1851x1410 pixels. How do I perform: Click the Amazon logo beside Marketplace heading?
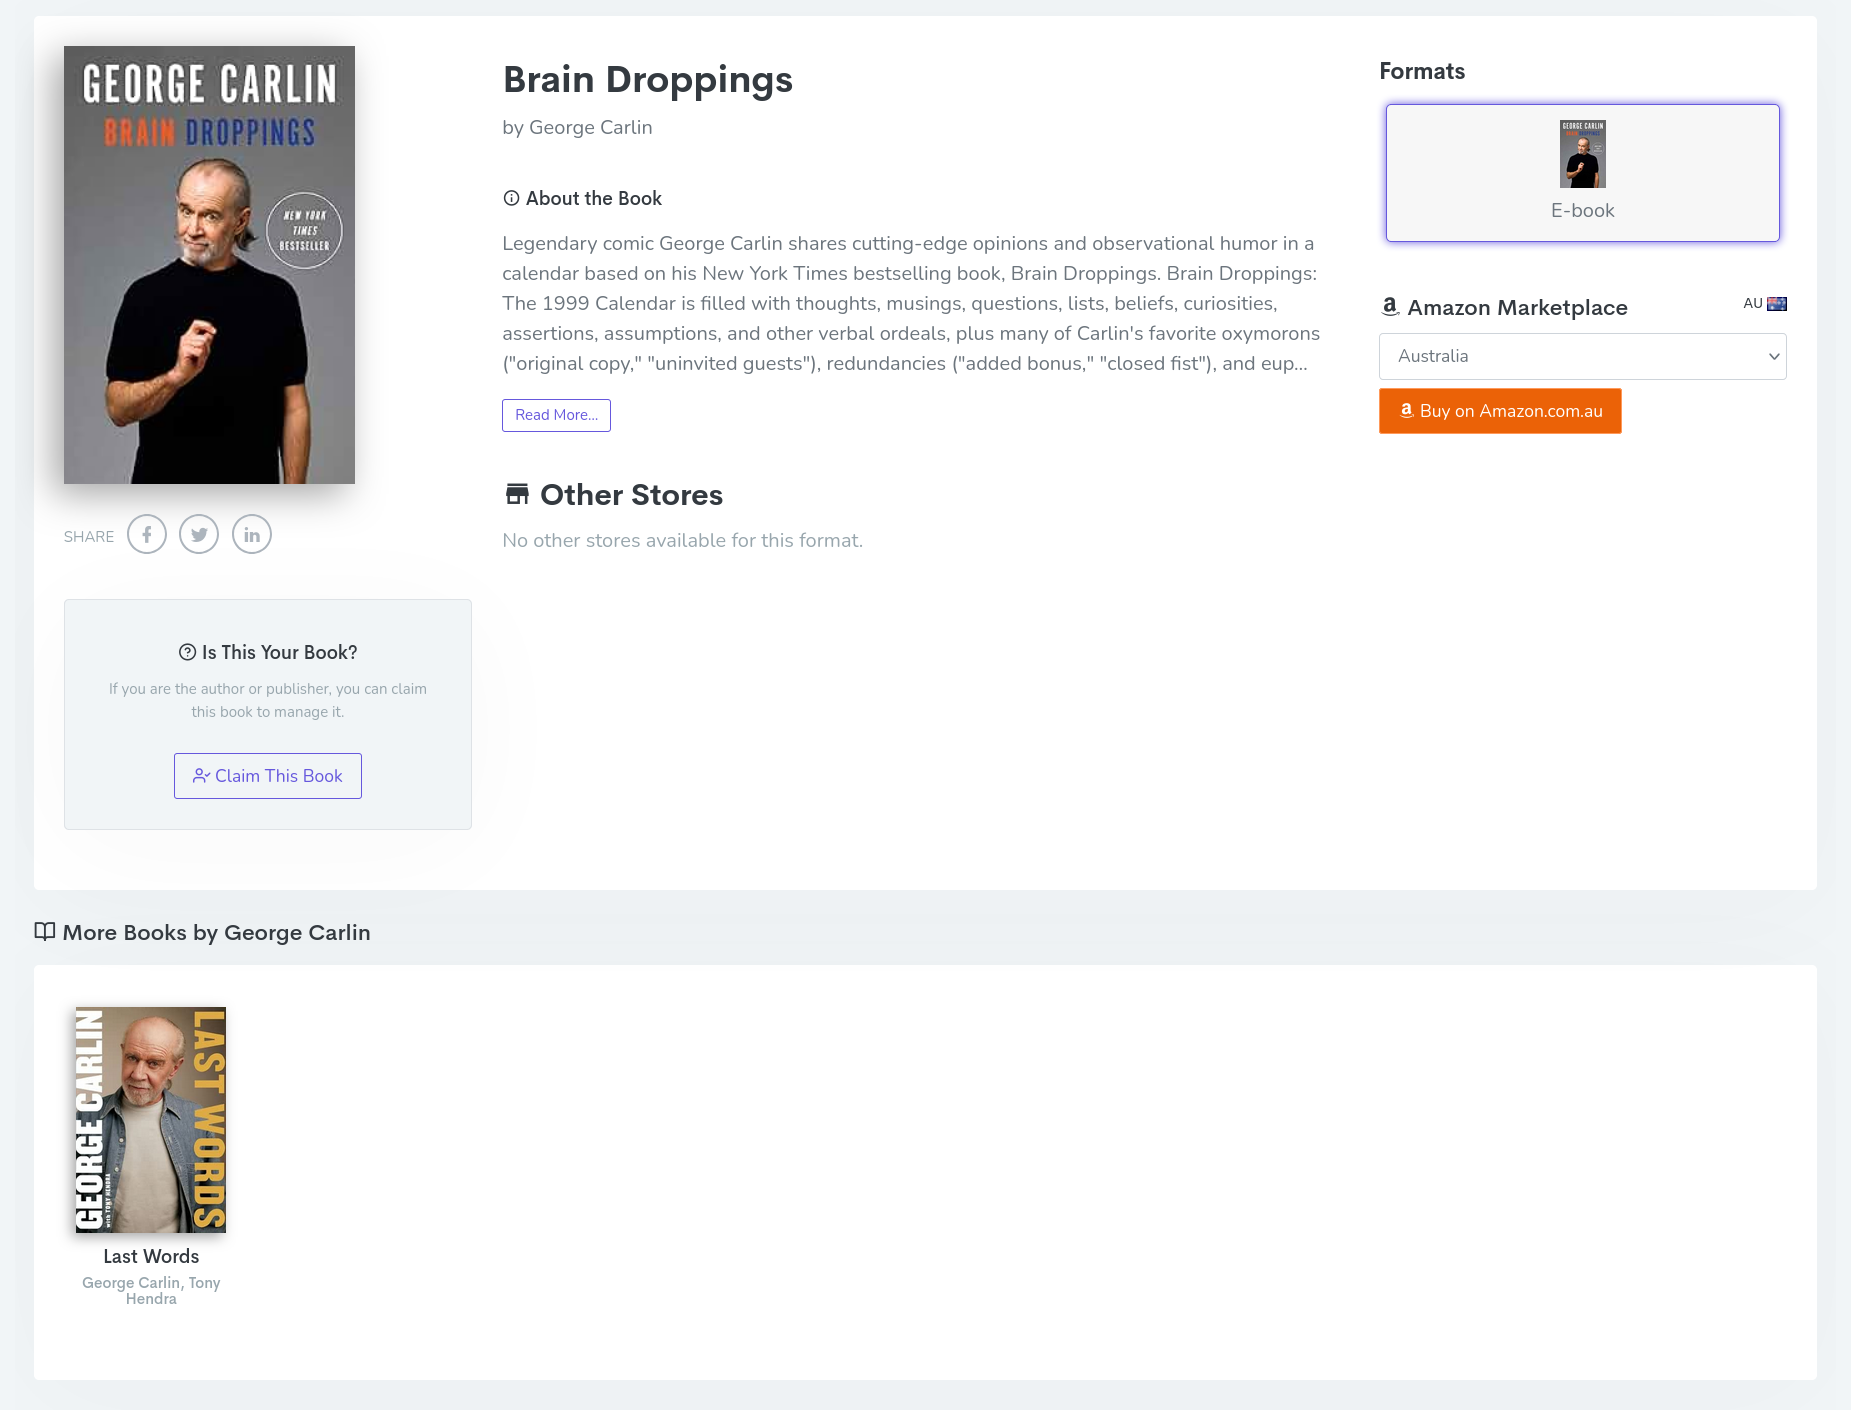tap(1390, 307)
